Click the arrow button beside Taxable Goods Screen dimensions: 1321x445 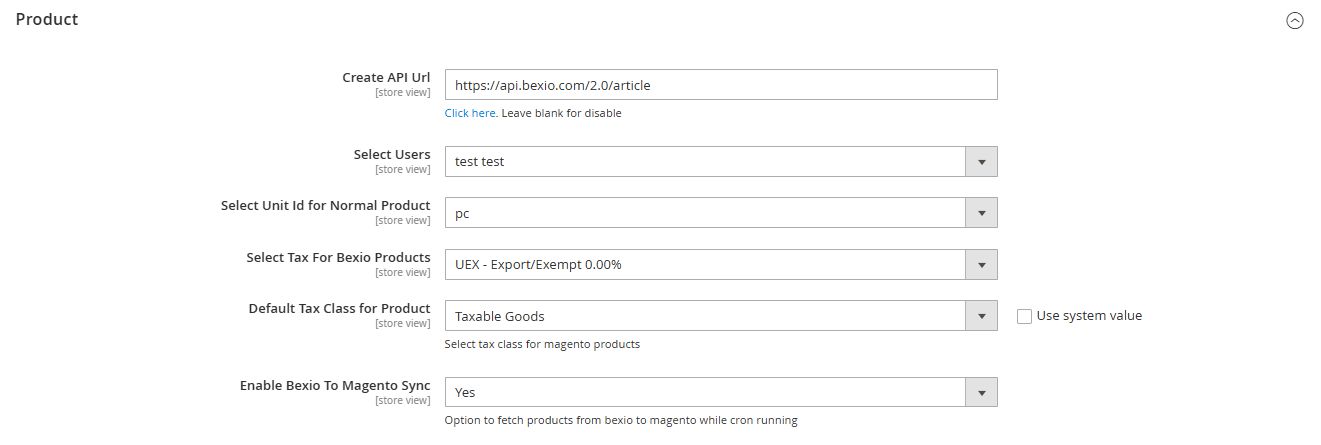click(x=981, y=316)
